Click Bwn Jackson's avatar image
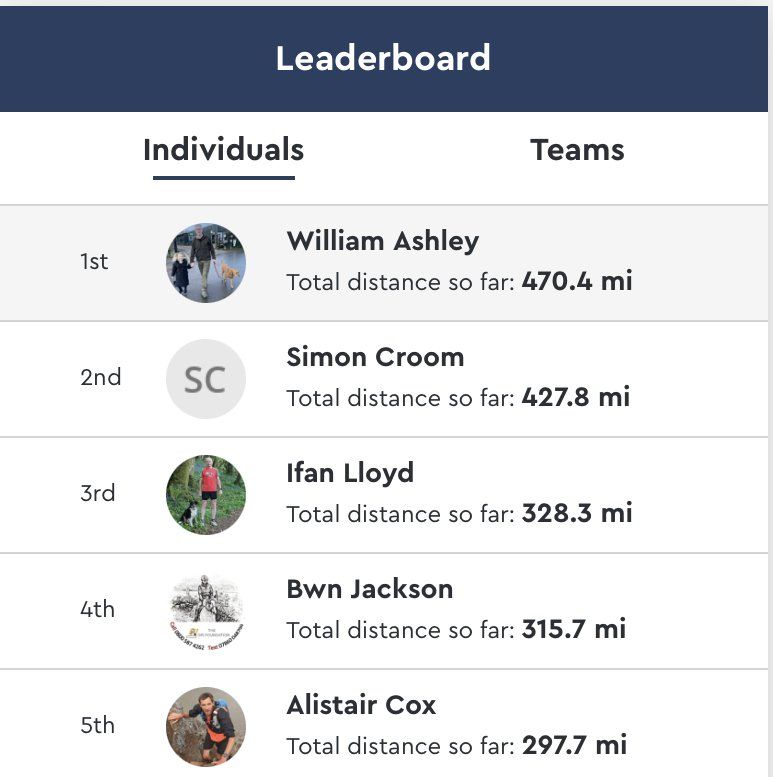773x777 pixels. pos(205,611)
